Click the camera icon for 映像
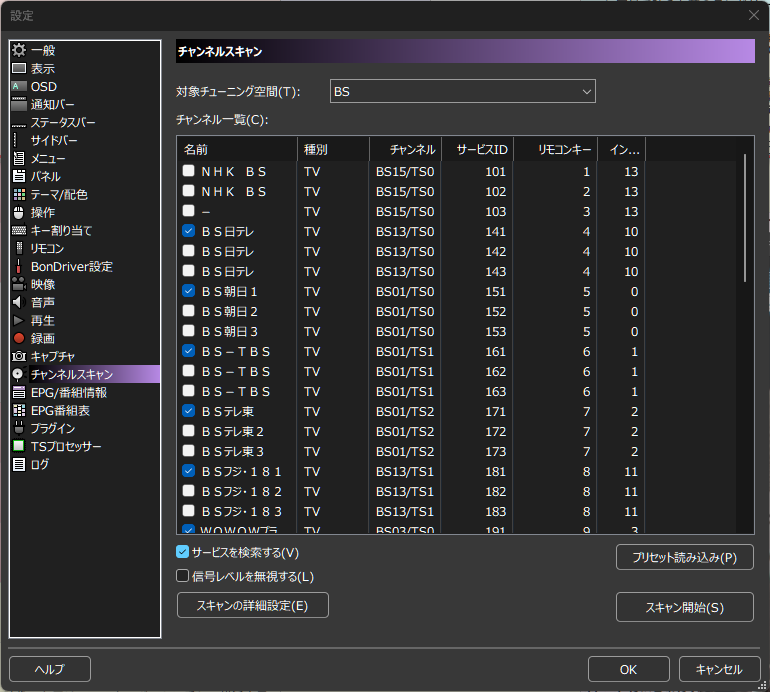Viewport: 770px width, 692px height. coord(19,284)
